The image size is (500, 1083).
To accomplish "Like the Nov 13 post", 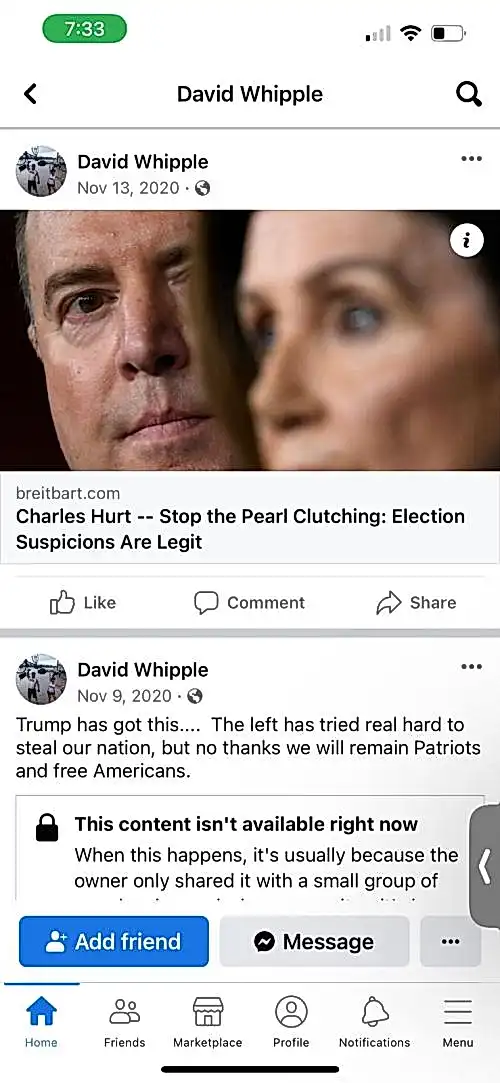I will [x=83, y=603].
